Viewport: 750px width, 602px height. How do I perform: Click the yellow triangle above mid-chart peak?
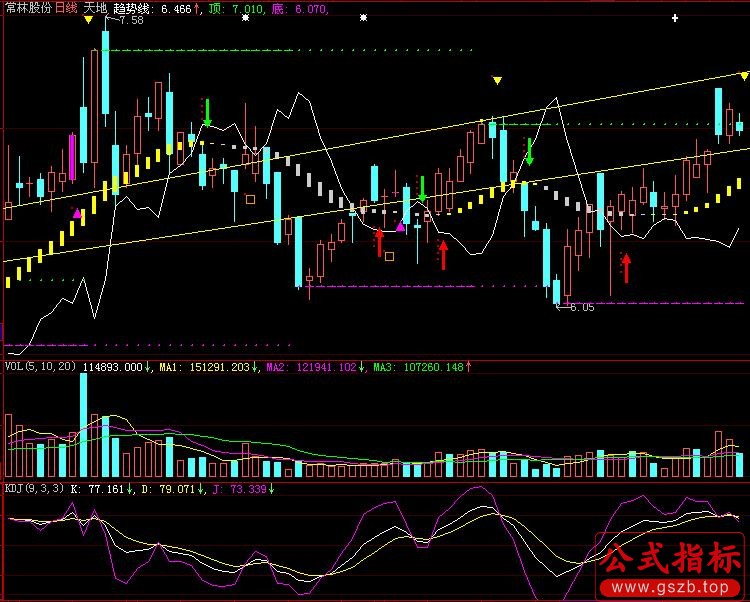(497, 80)
